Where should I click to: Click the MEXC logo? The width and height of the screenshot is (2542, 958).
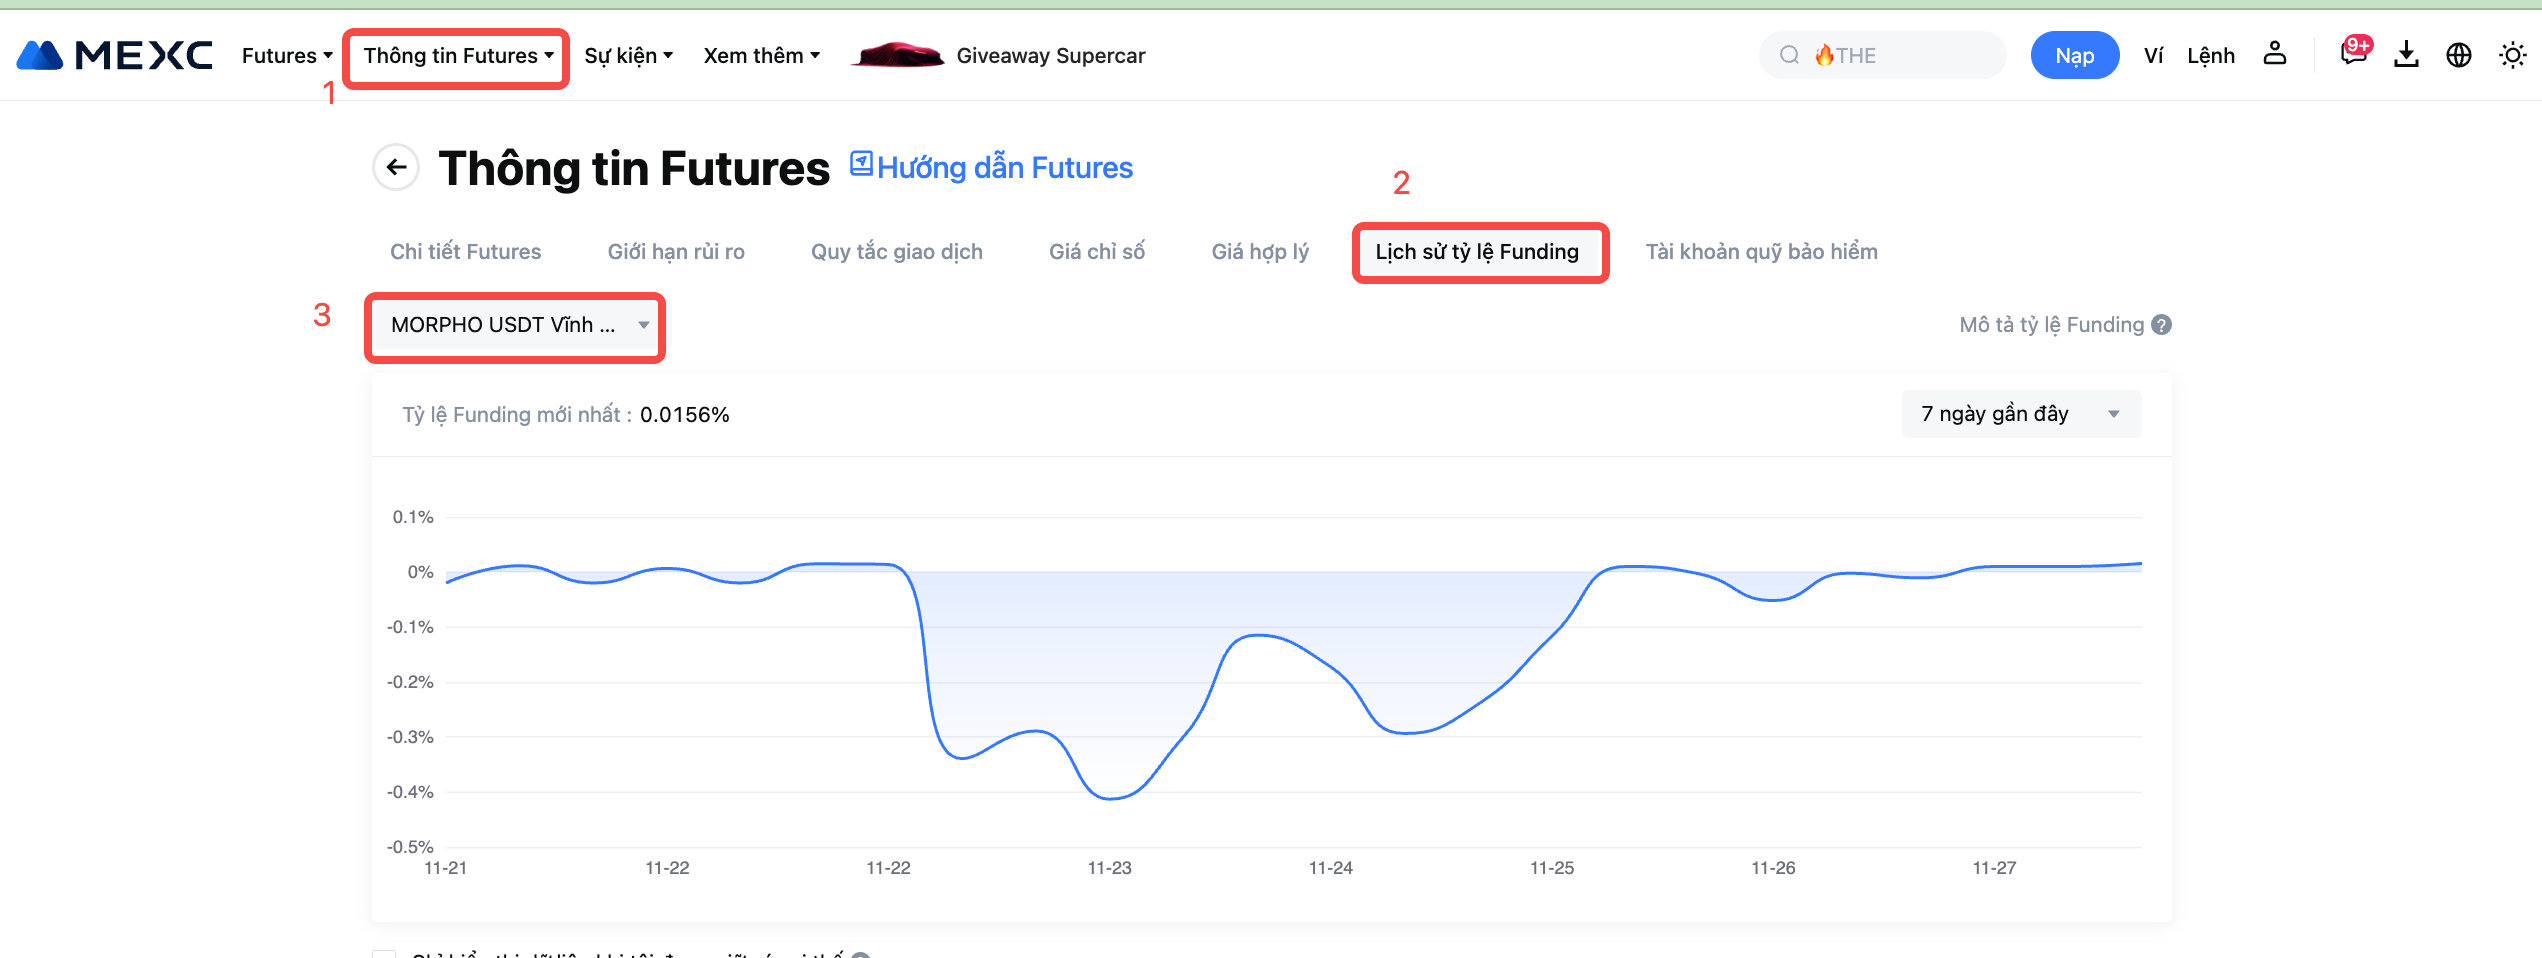coord(114,55)
